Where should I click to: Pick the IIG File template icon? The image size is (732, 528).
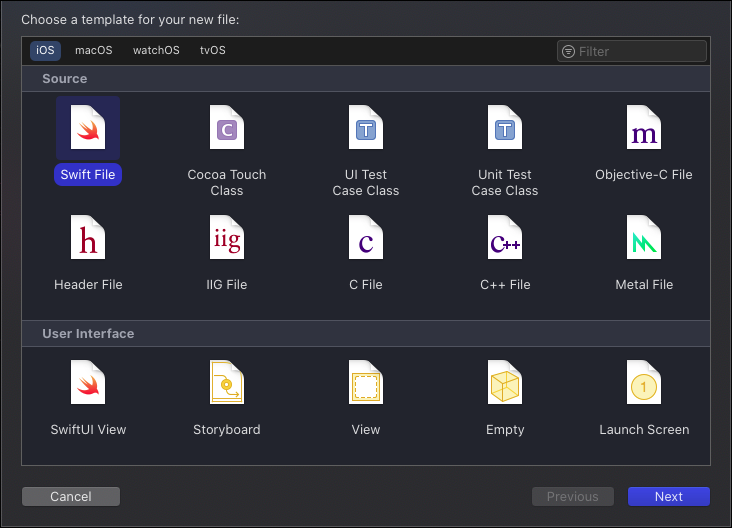click(x=227, y=237)
